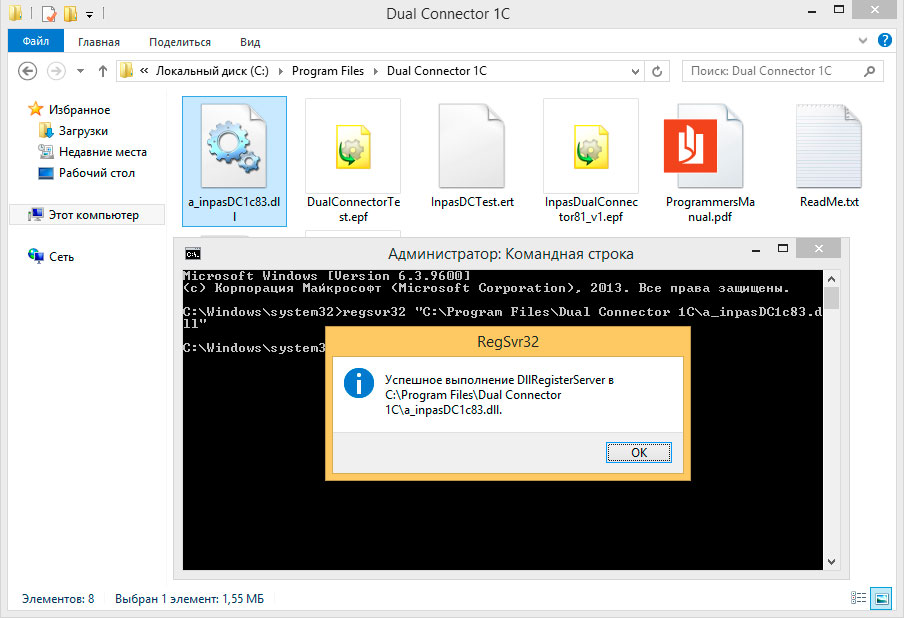The width and height of the screenshot is (904, 618).
Task: Switch to details view layout
Action: (x=858, y=598)
